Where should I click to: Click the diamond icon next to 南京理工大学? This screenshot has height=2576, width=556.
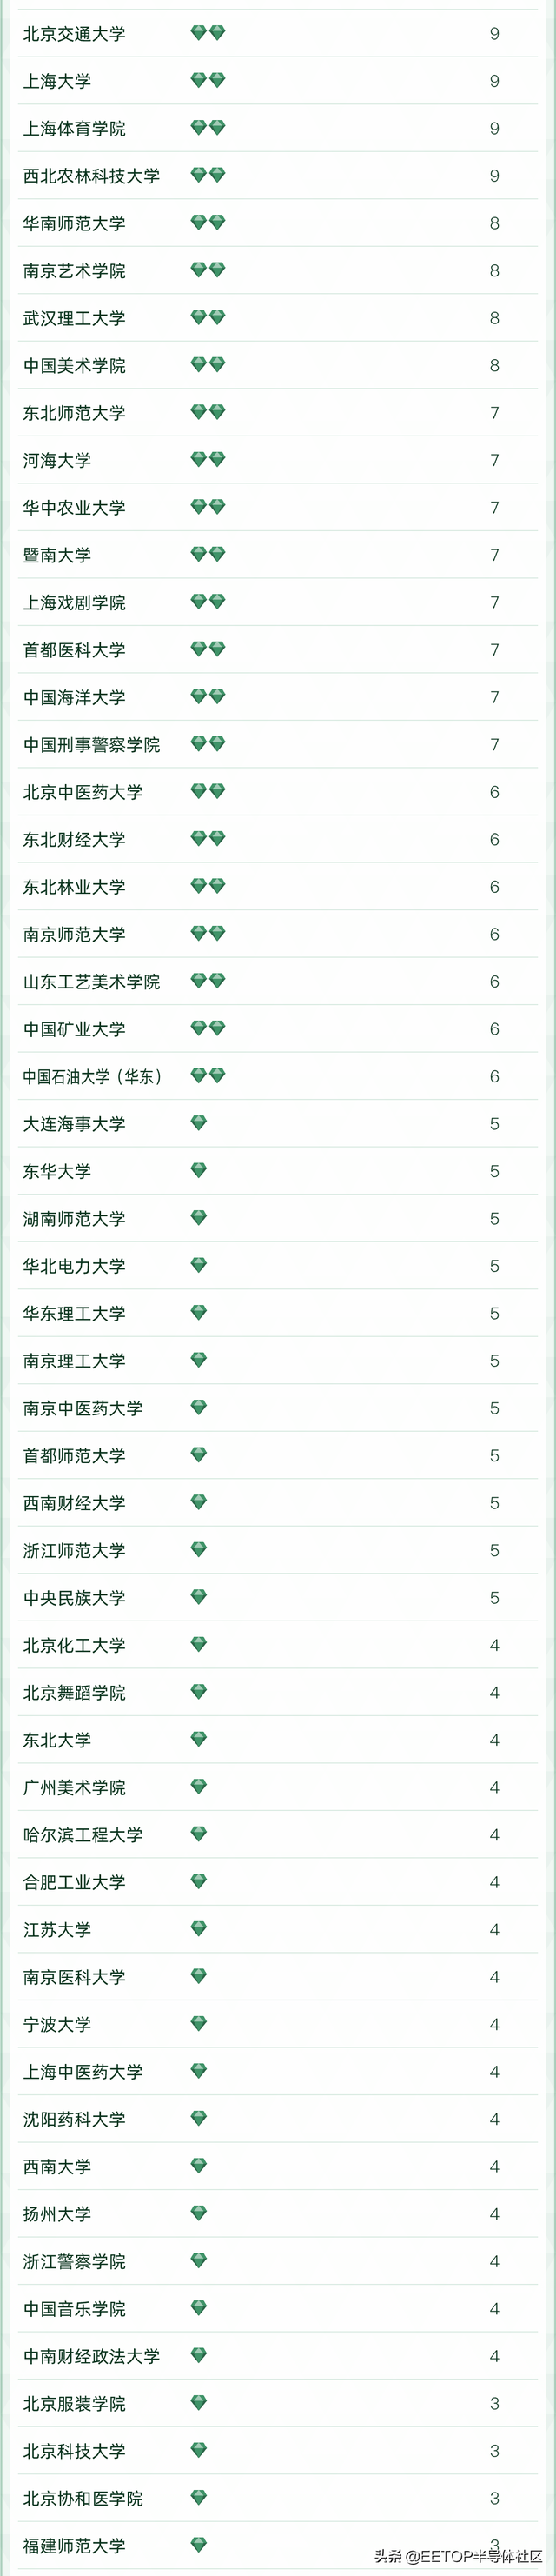[x=199, y=1360]
